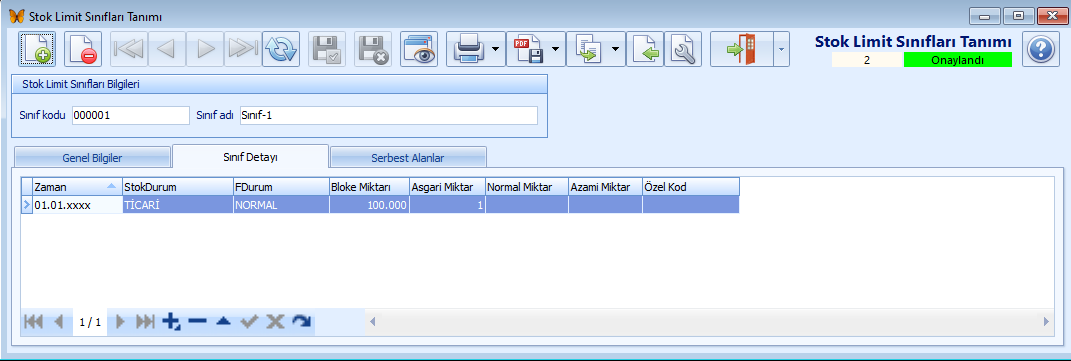Screen dimensions: 1071x361
Task: Click the Asgari Miktar column header
Action: coord(448,186)
